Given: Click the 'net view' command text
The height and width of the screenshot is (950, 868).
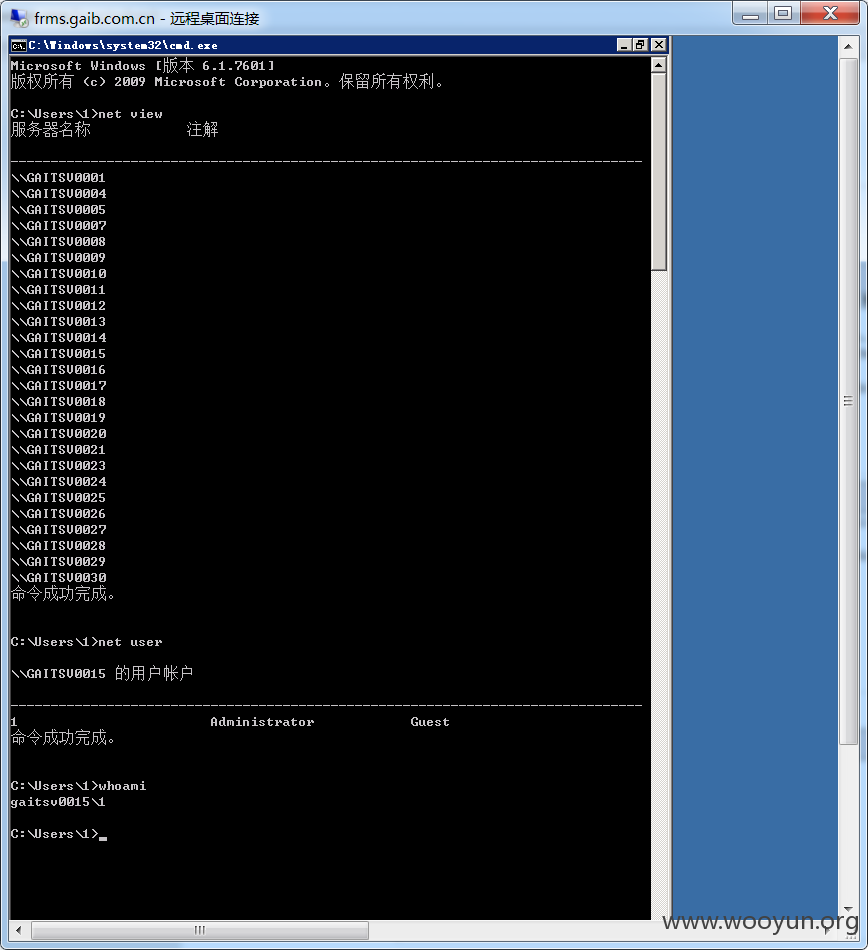Looking at the screenshot, I should [130, 114].
